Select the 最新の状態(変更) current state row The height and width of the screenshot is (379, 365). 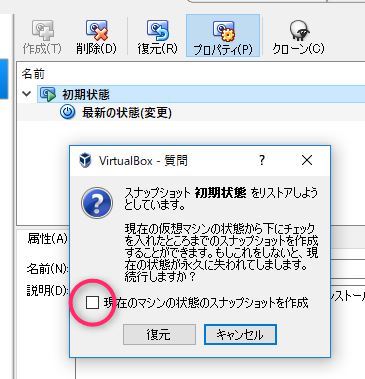click(x=191, y=113)
